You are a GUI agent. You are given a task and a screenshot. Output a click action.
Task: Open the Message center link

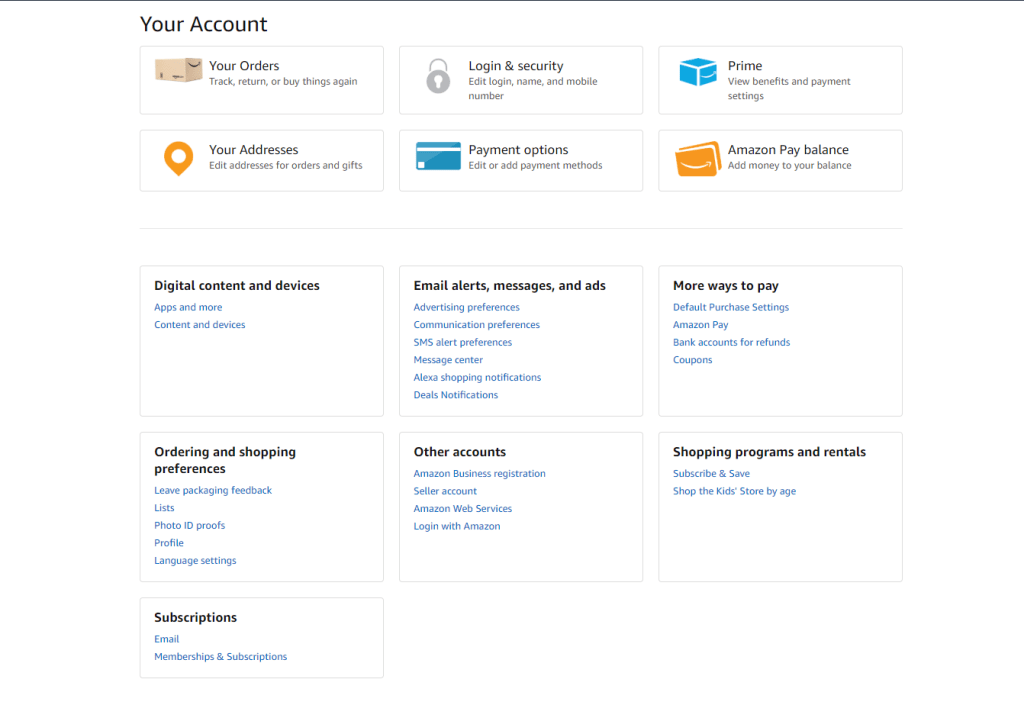tap(448, 360)
